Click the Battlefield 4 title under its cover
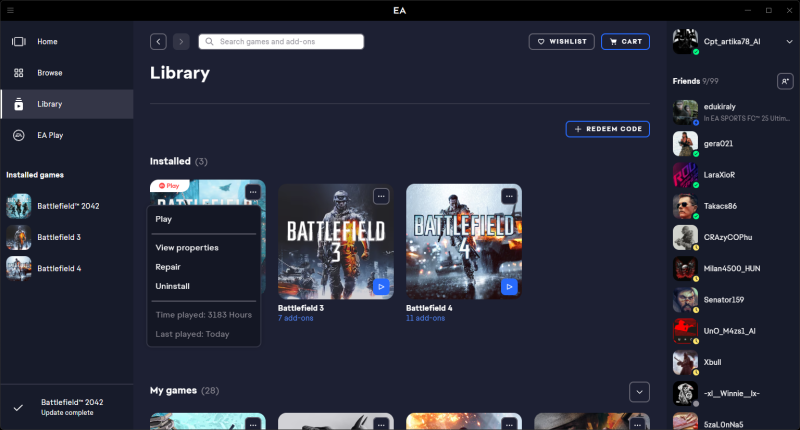The height and width of the screenshot is (430, 800). click(429, 308)
